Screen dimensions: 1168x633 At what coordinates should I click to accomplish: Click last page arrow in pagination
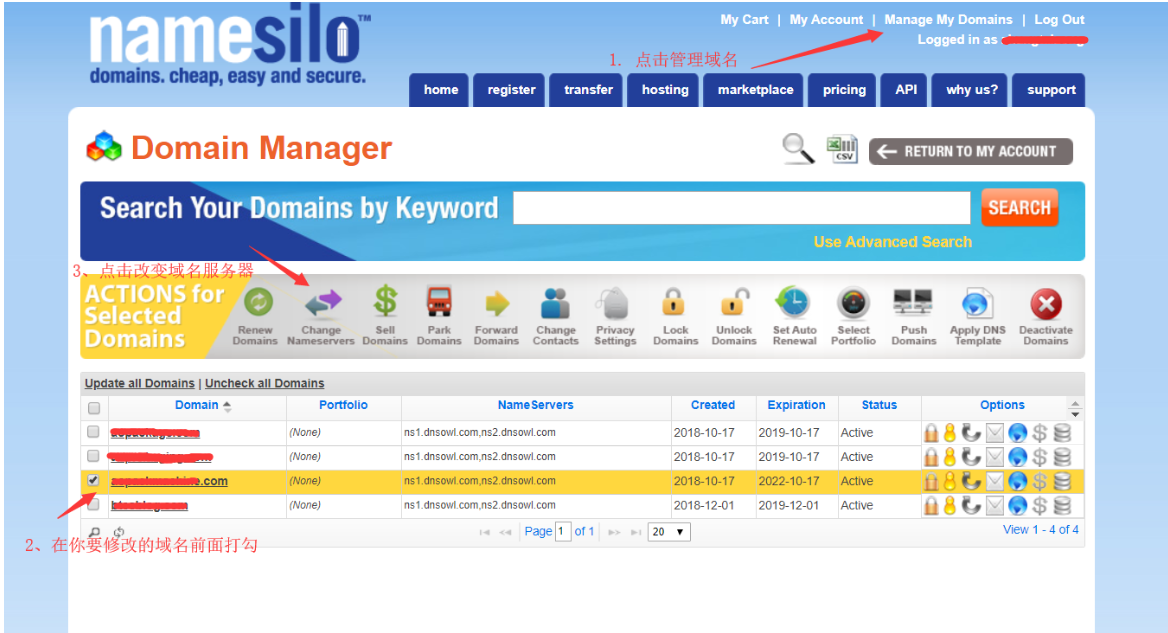(x=635, y=532)
